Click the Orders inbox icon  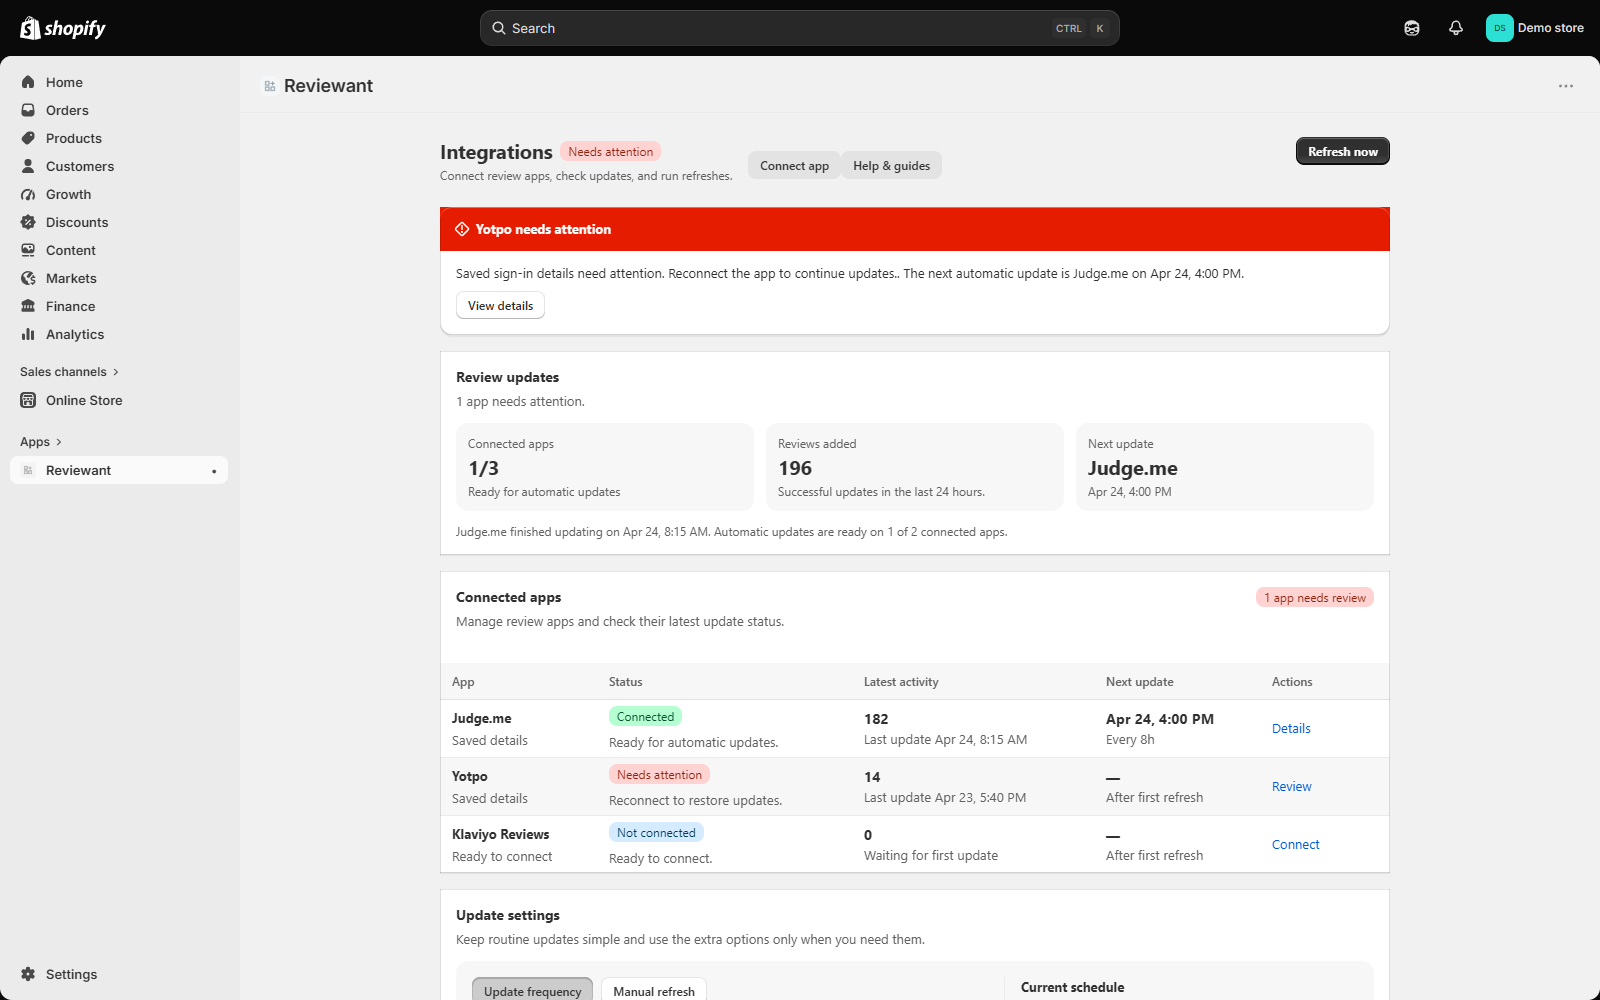(28, 110)
